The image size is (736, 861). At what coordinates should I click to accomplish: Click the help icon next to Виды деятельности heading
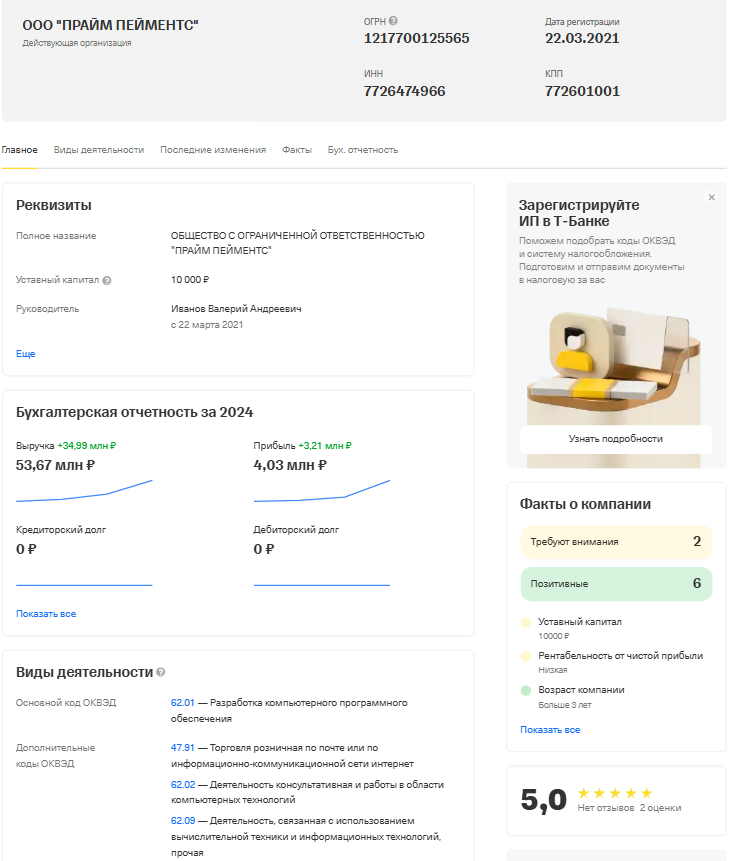pos(161,673)
